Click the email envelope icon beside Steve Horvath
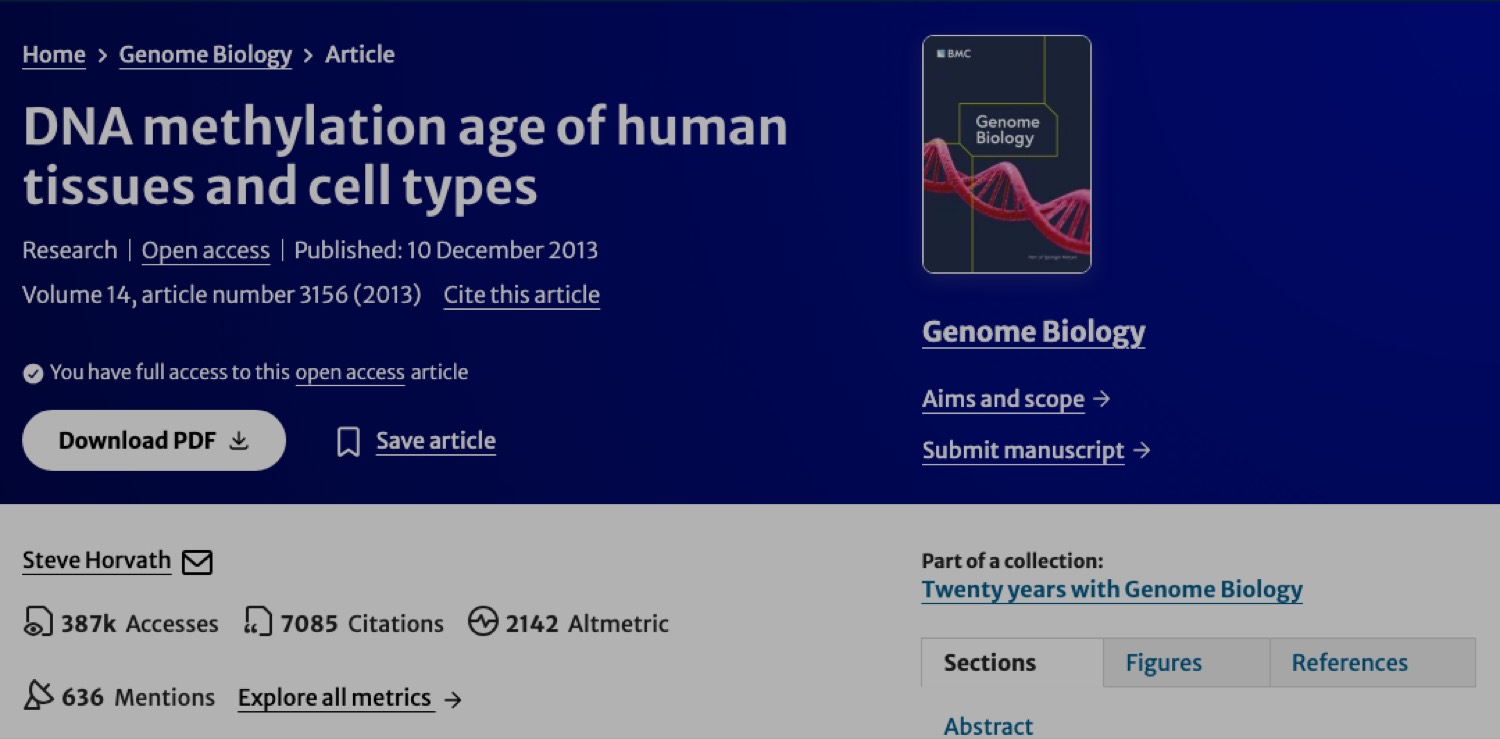 tap(197, 563)
